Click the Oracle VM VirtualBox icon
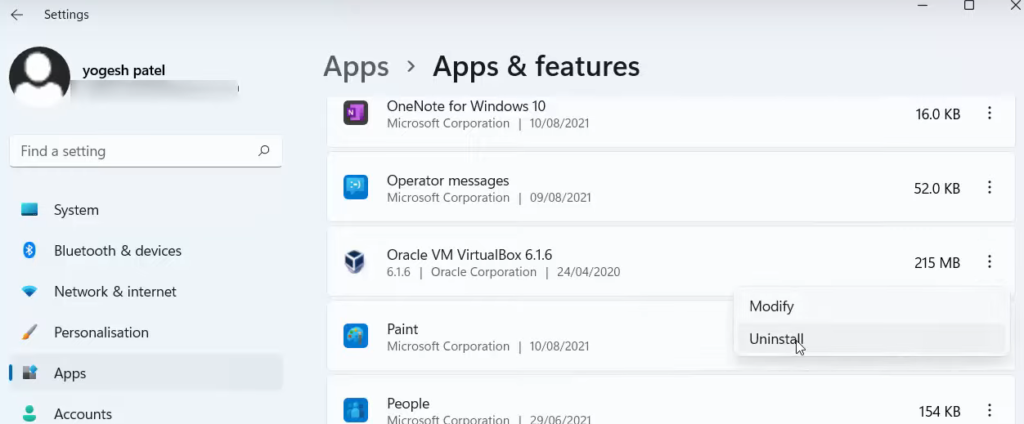The height and width of the screenshot is (424, 1024). (356, 262)
